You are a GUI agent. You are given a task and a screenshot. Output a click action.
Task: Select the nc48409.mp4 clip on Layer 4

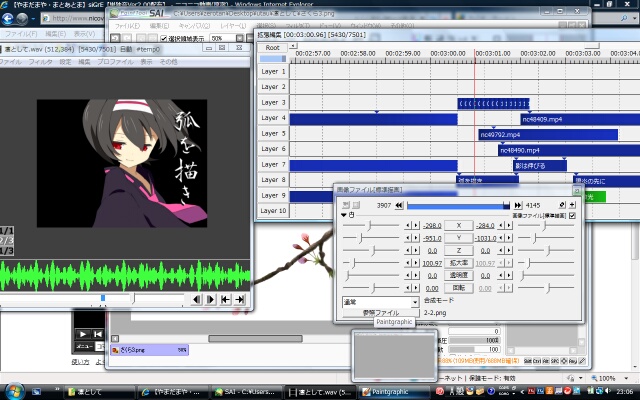pyautogui.click(x=580, y=120)
